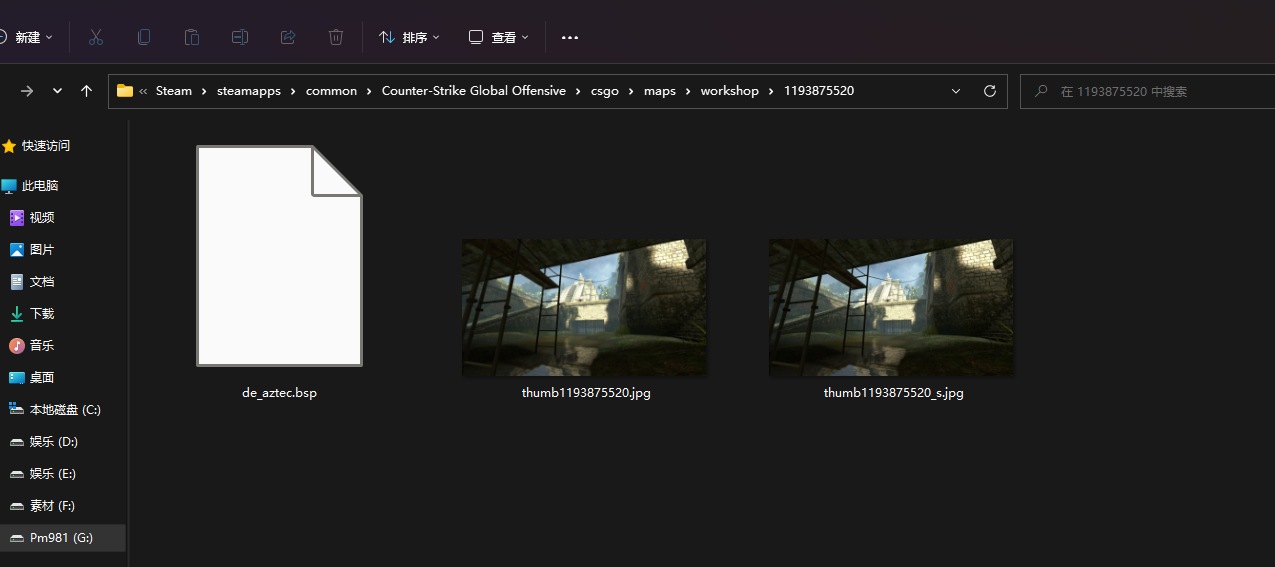Select the de_aztec.bsp file icon
Image resolution: width=1275 pixels, height=567 pixels.
pyautogui.click(x=279, y=256)
